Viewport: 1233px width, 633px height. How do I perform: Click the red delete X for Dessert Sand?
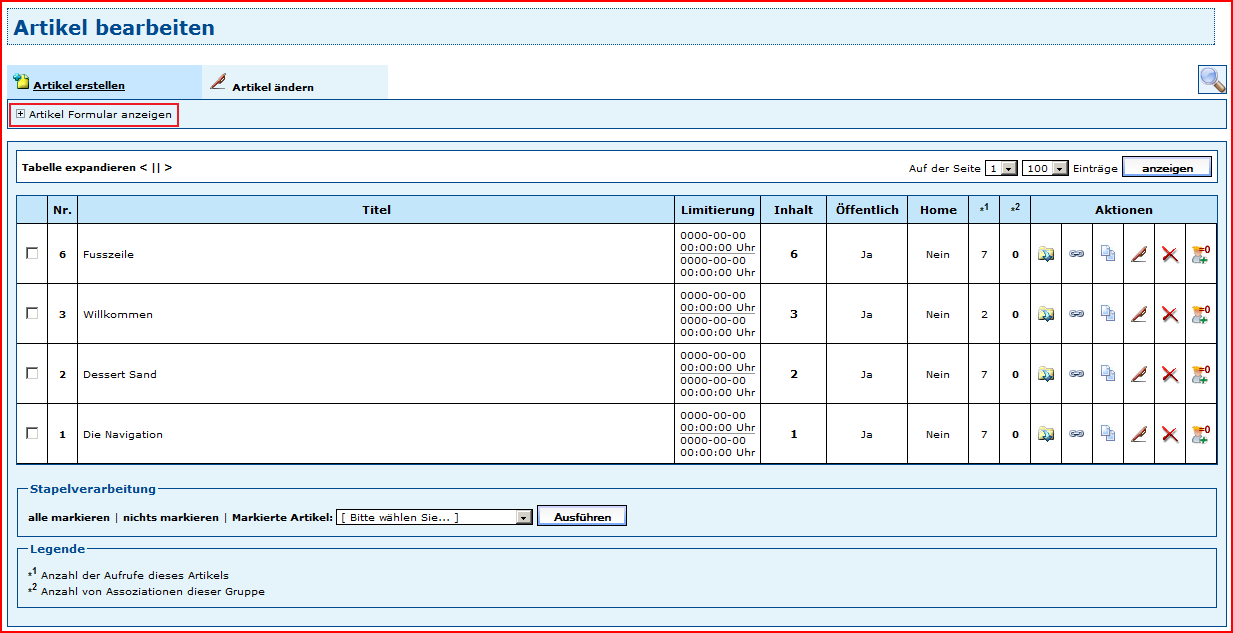coord(1169,375)
